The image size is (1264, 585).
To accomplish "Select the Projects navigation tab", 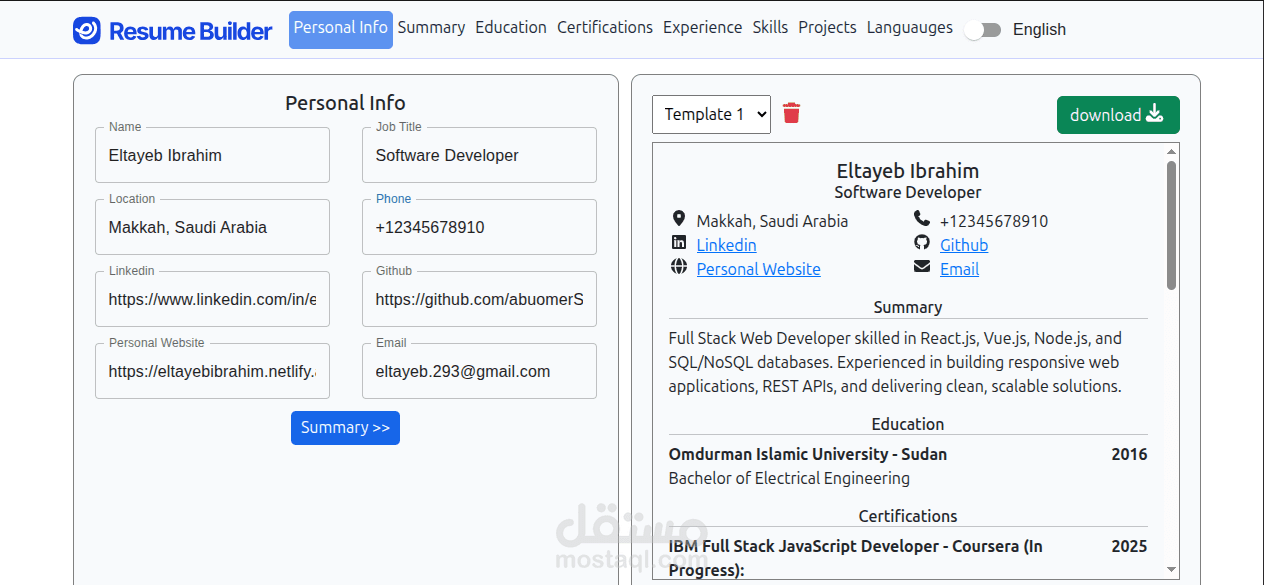I will click(x=828, y=27).
